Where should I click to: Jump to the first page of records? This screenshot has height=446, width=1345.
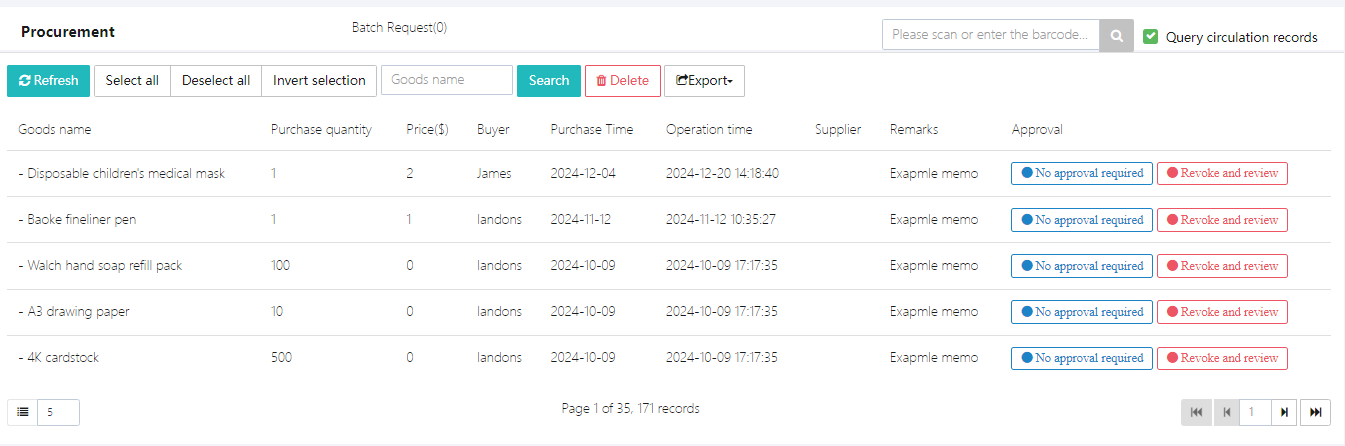[1196, 412]
